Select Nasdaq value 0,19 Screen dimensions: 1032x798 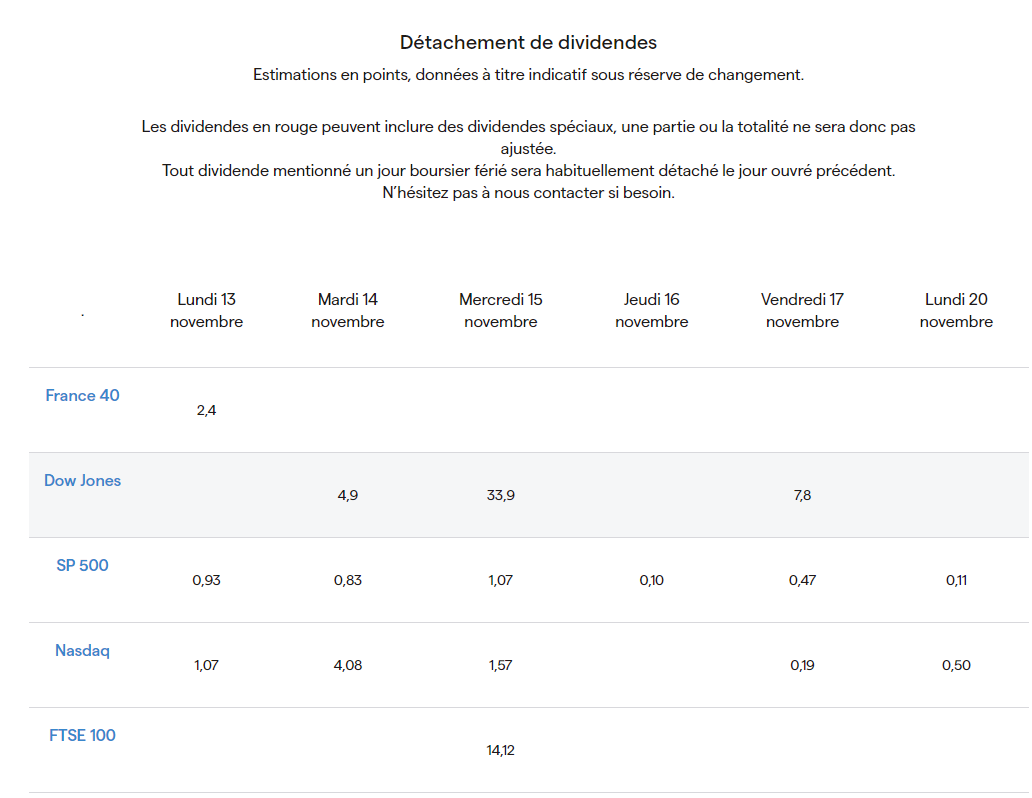802,665
